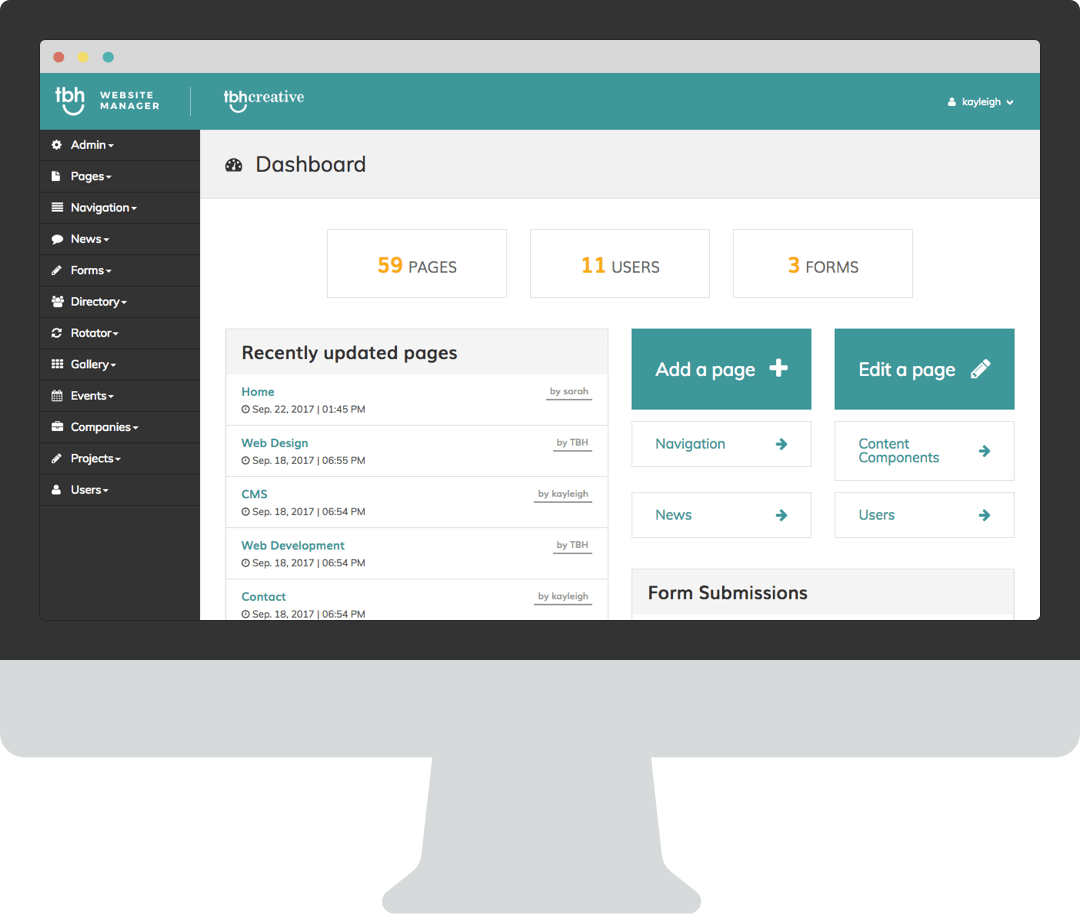The height and width of the screenshot is (914, 1080).
Task: Click the Events calendar icon in sidebar
Action: point(57,396)
